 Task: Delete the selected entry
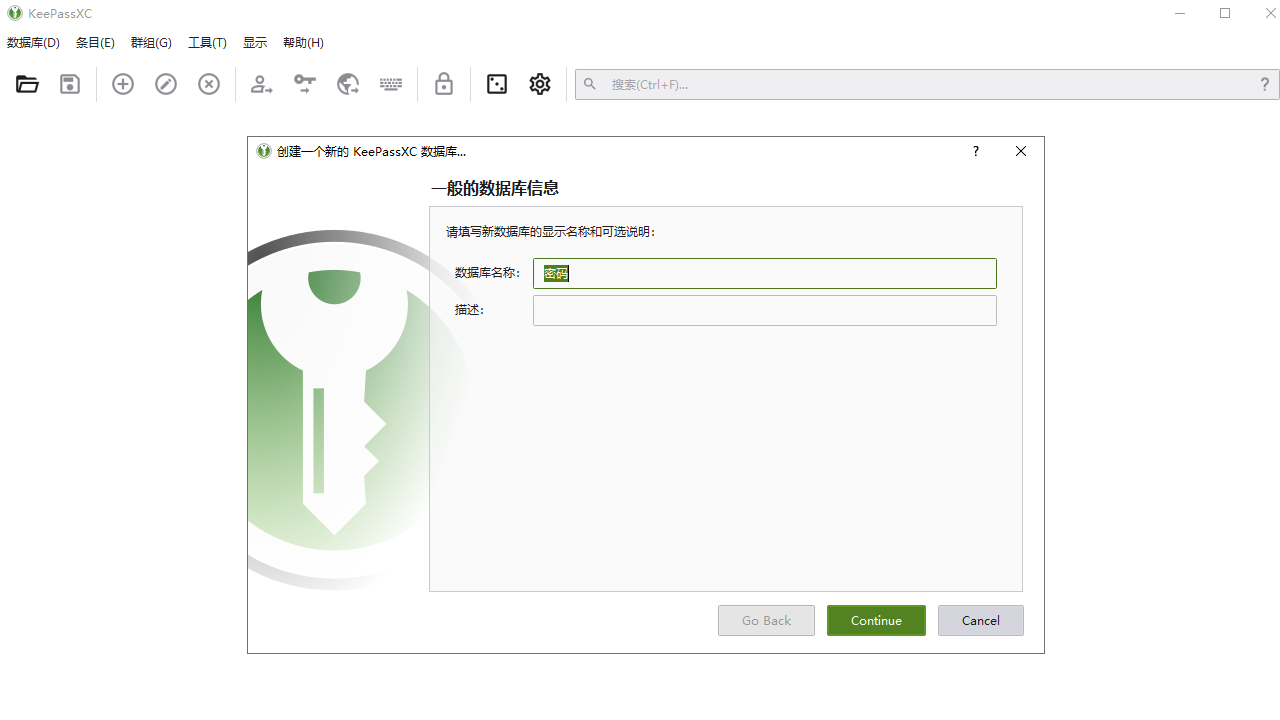tap(208, 84)
